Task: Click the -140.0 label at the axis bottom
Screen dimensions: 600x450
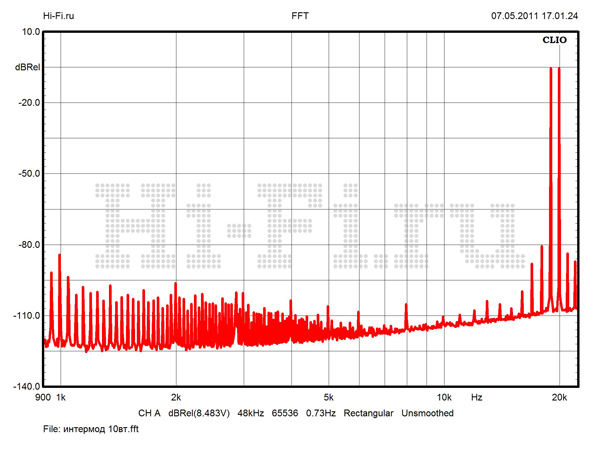Action: click(x=24, y=386)
